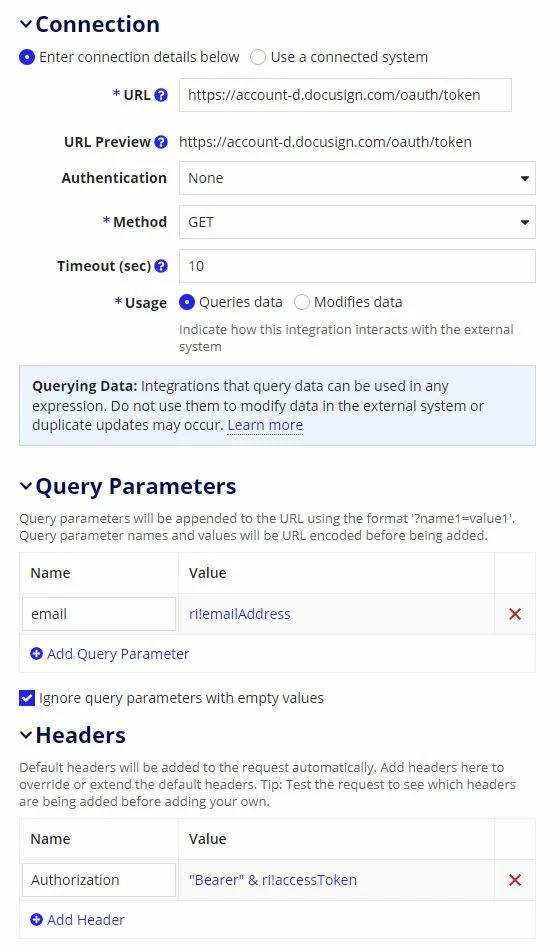Collapse the Headers section chevron
Screen dimensions: 557x950
click(25, 735)
